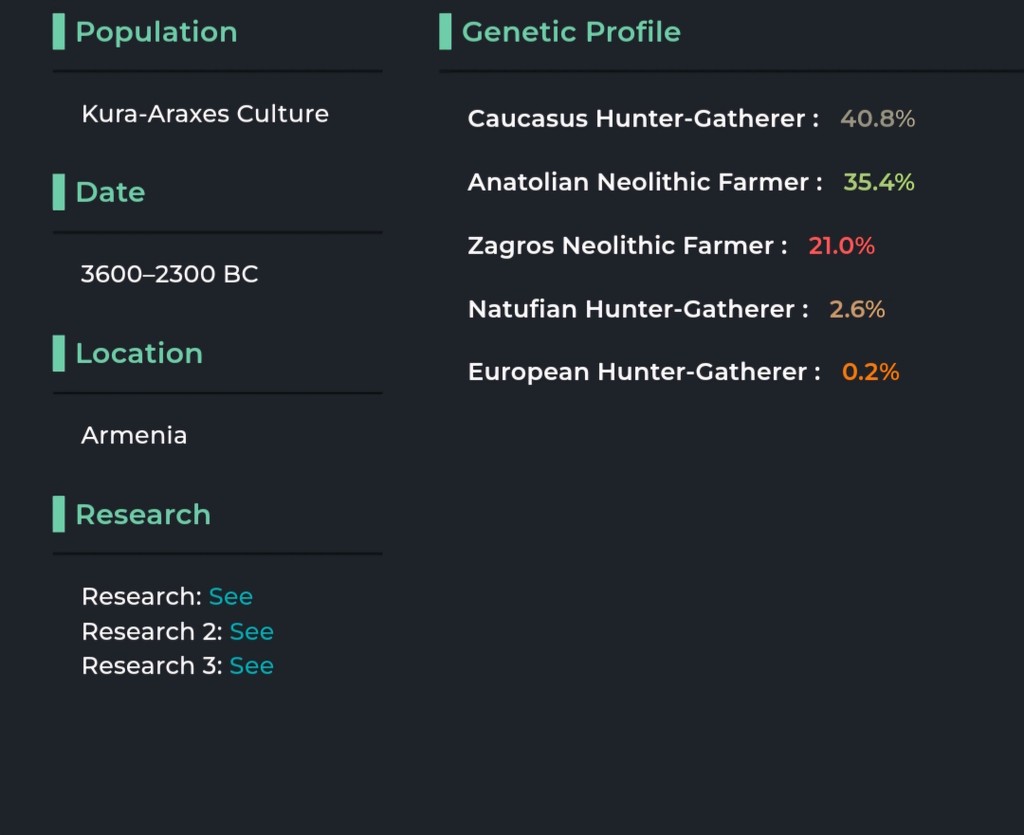Click the red 21.0% value
The image size is (1024, 835).
841,245
